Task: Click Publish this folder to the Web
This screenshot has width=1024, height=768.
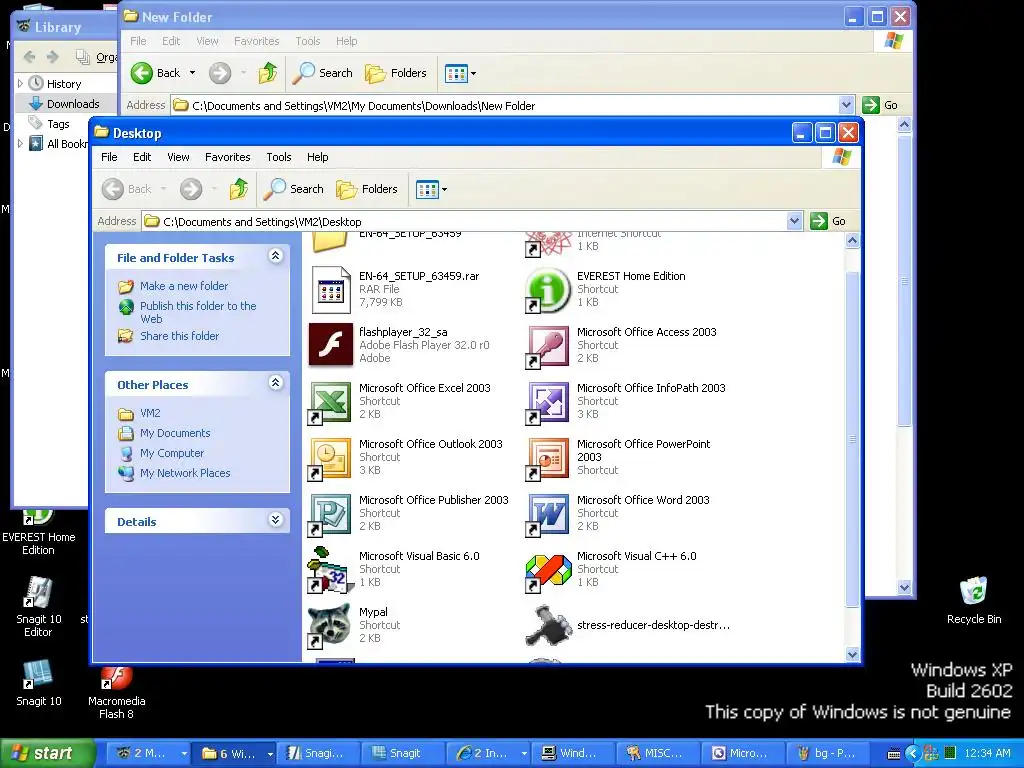Action: point(198,312)
